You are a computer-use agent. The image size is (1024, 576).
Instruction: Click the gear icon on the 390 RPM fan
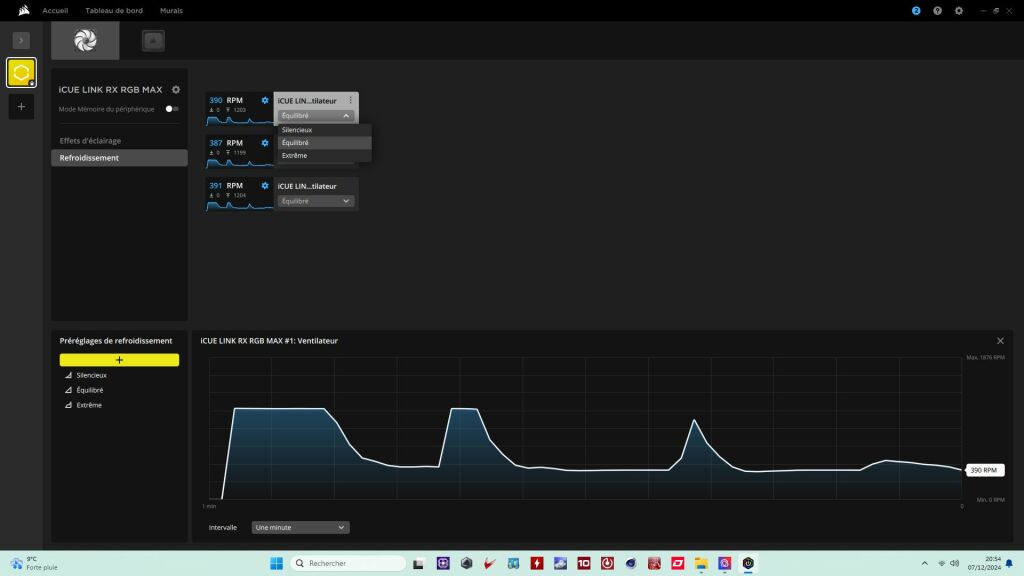pyautogui.click(x=265, y=100)
